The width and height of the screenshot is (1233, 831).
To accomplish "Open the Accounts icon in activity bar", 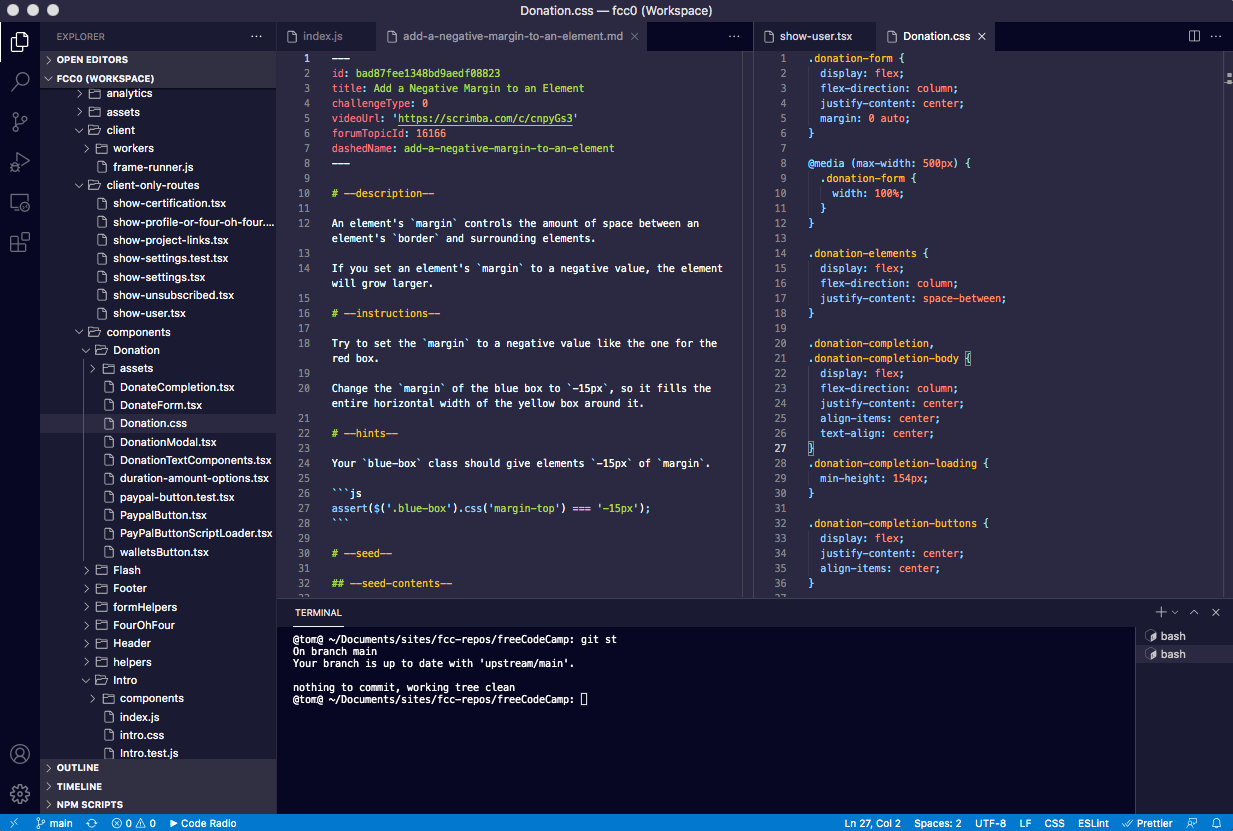I will pos(20,754).
